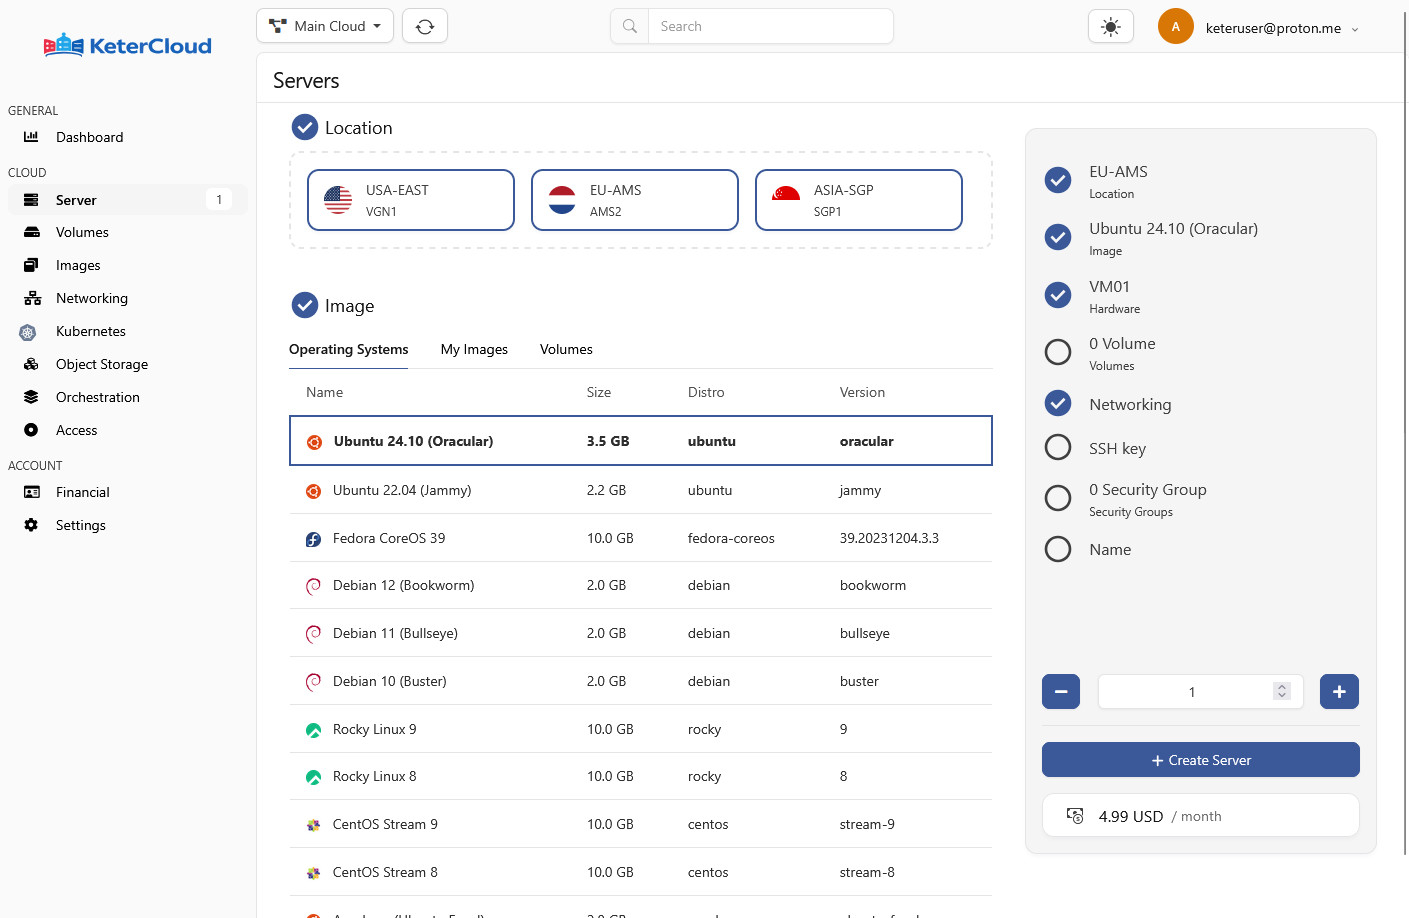The width and height of the screenshot is (1409, 918).
Task: Open Kubernetes from the sidebar icon
Action: [28, 332]
